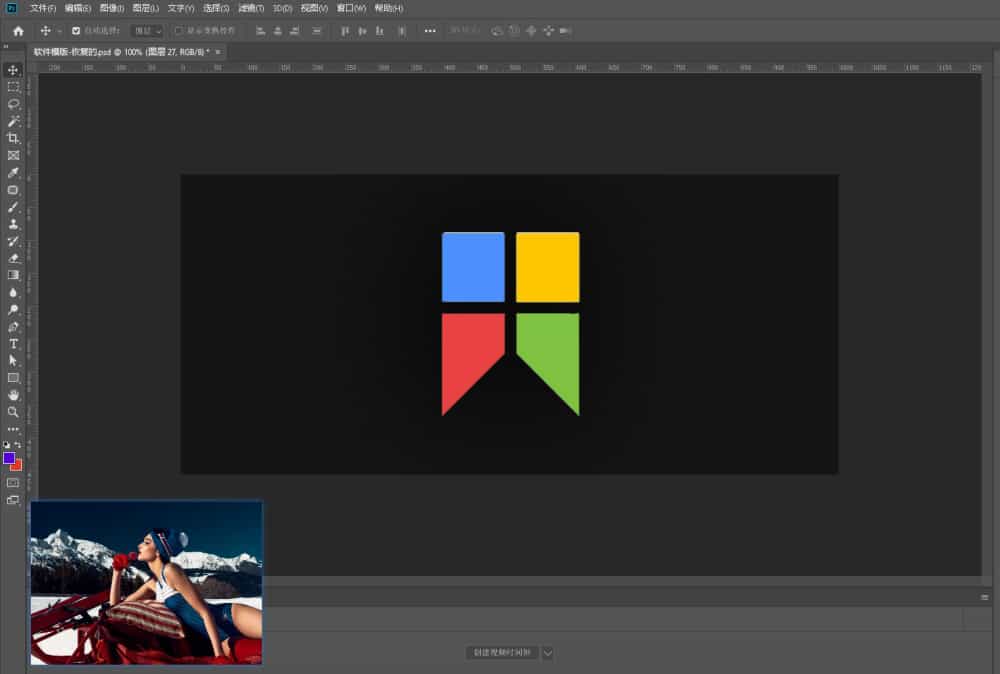Open the 文件(F) menu
Screen dimensions: 1000x674
[x=43, y=8]
